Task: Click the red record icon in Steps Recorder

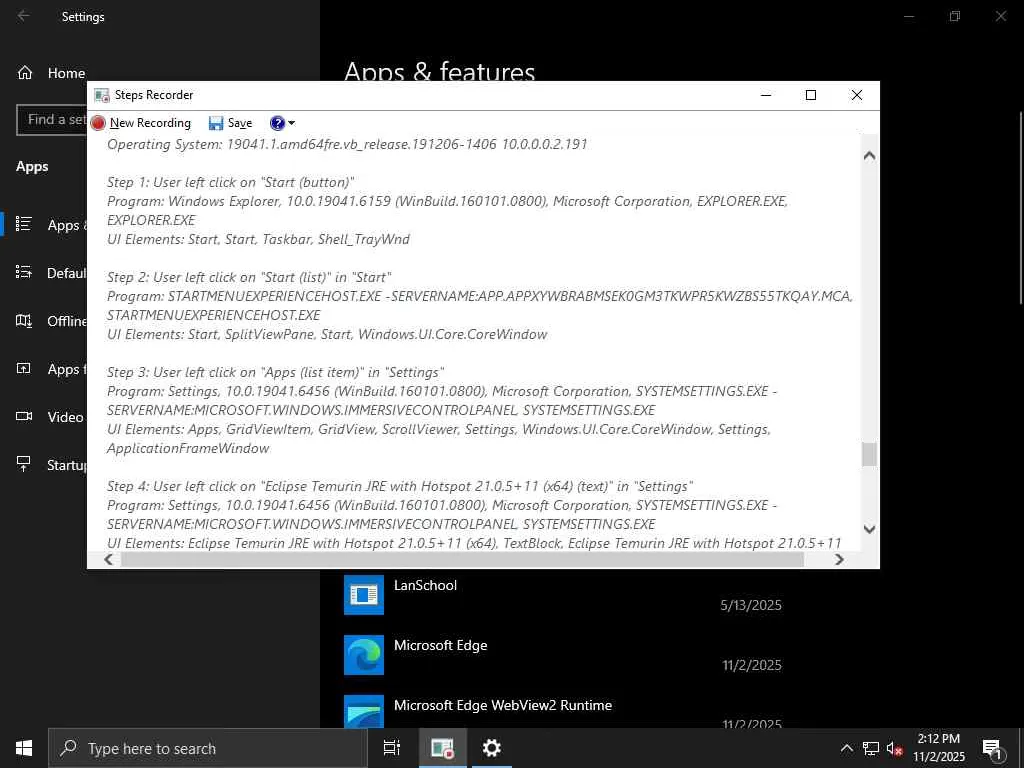Action: coord(99,123)
